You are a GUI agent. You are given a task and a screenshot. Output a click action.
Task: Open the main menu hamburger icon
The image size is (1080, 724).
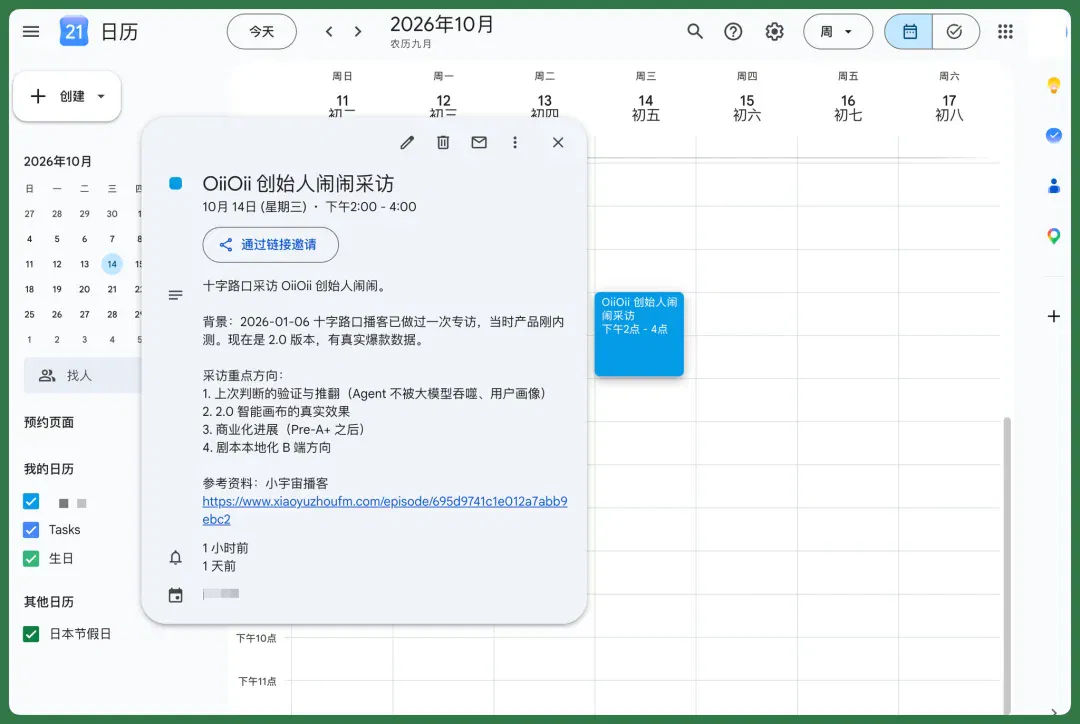pyautogui.click(x=31, y=32)
